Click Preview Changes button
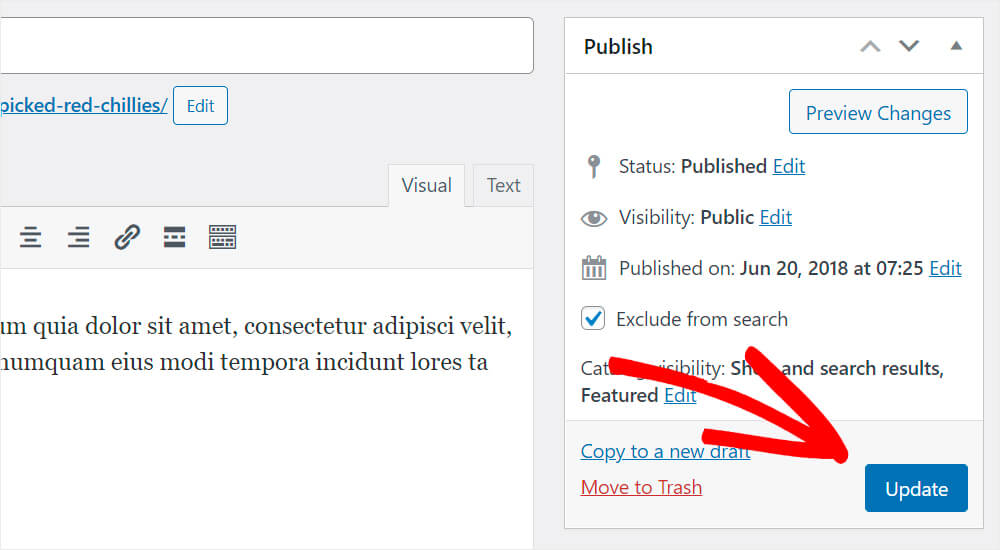1000x550 pixels. tap(878, 112)
